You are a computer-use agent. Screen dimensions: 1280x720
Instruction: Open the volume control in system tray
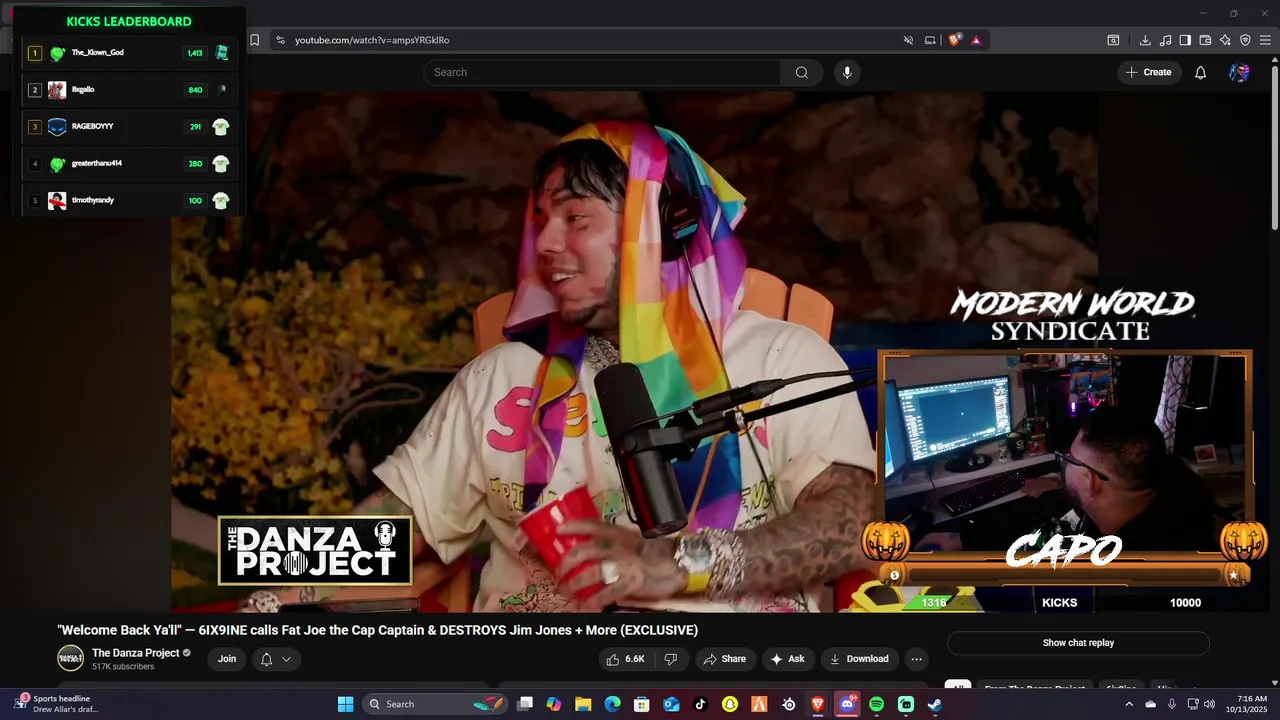[1209, 704]
